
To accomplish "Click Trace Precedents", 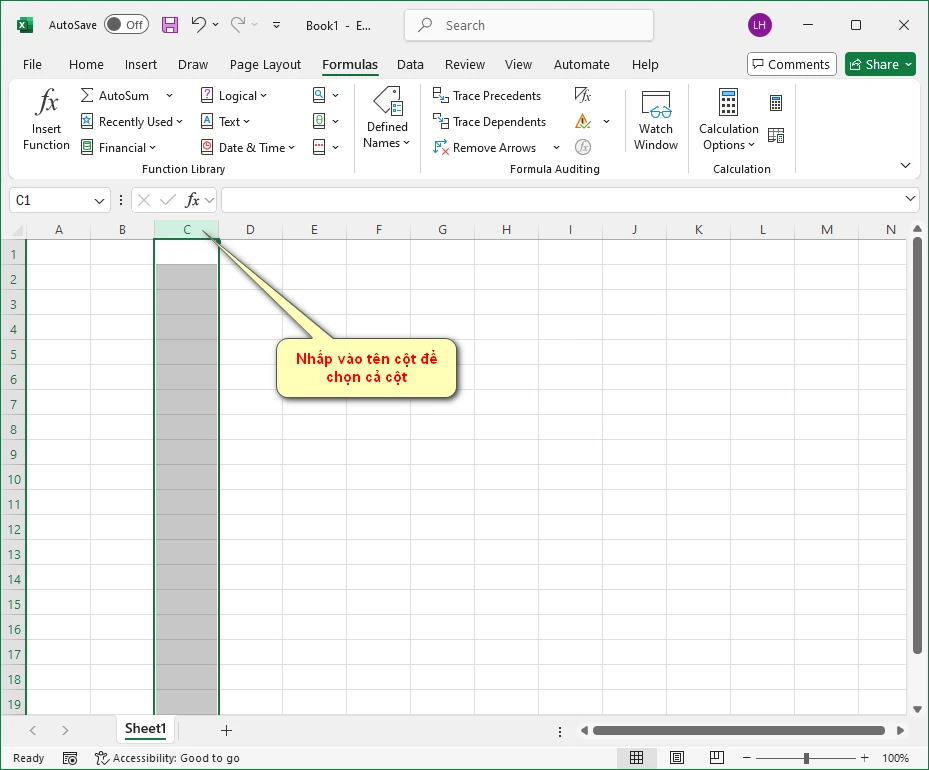I will point(488,95).
